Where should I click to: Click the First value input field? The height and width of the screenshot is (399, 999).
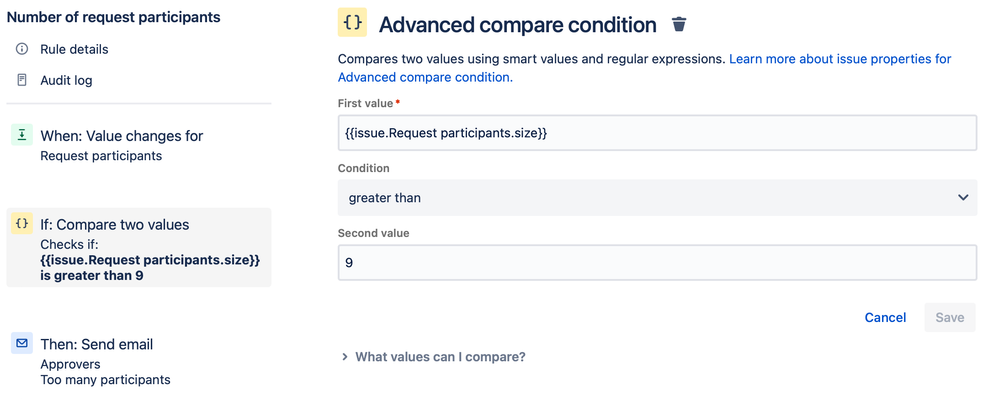pos(657,133)
